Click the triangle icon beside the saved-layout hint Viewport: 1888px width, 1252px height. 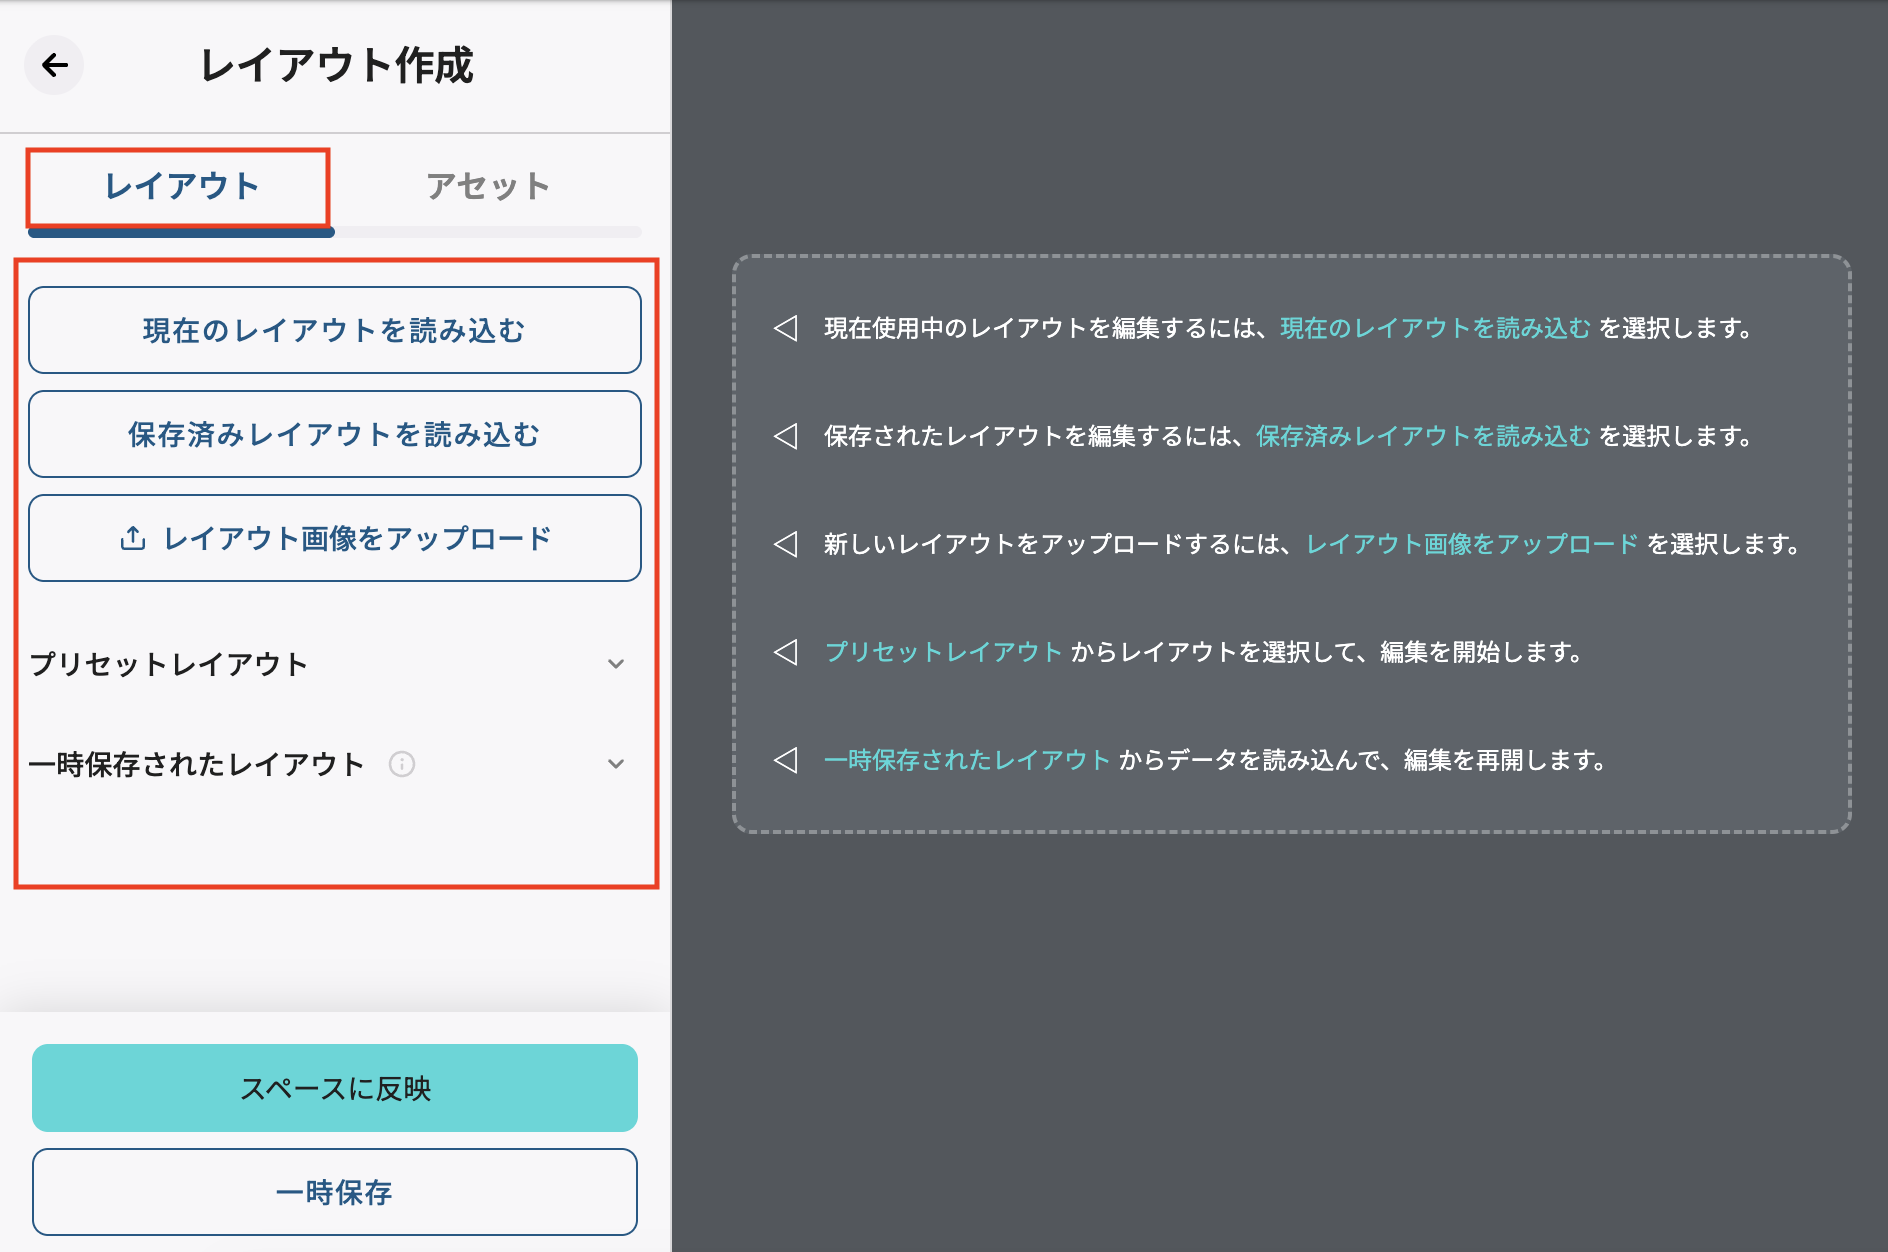coord(786,436)
